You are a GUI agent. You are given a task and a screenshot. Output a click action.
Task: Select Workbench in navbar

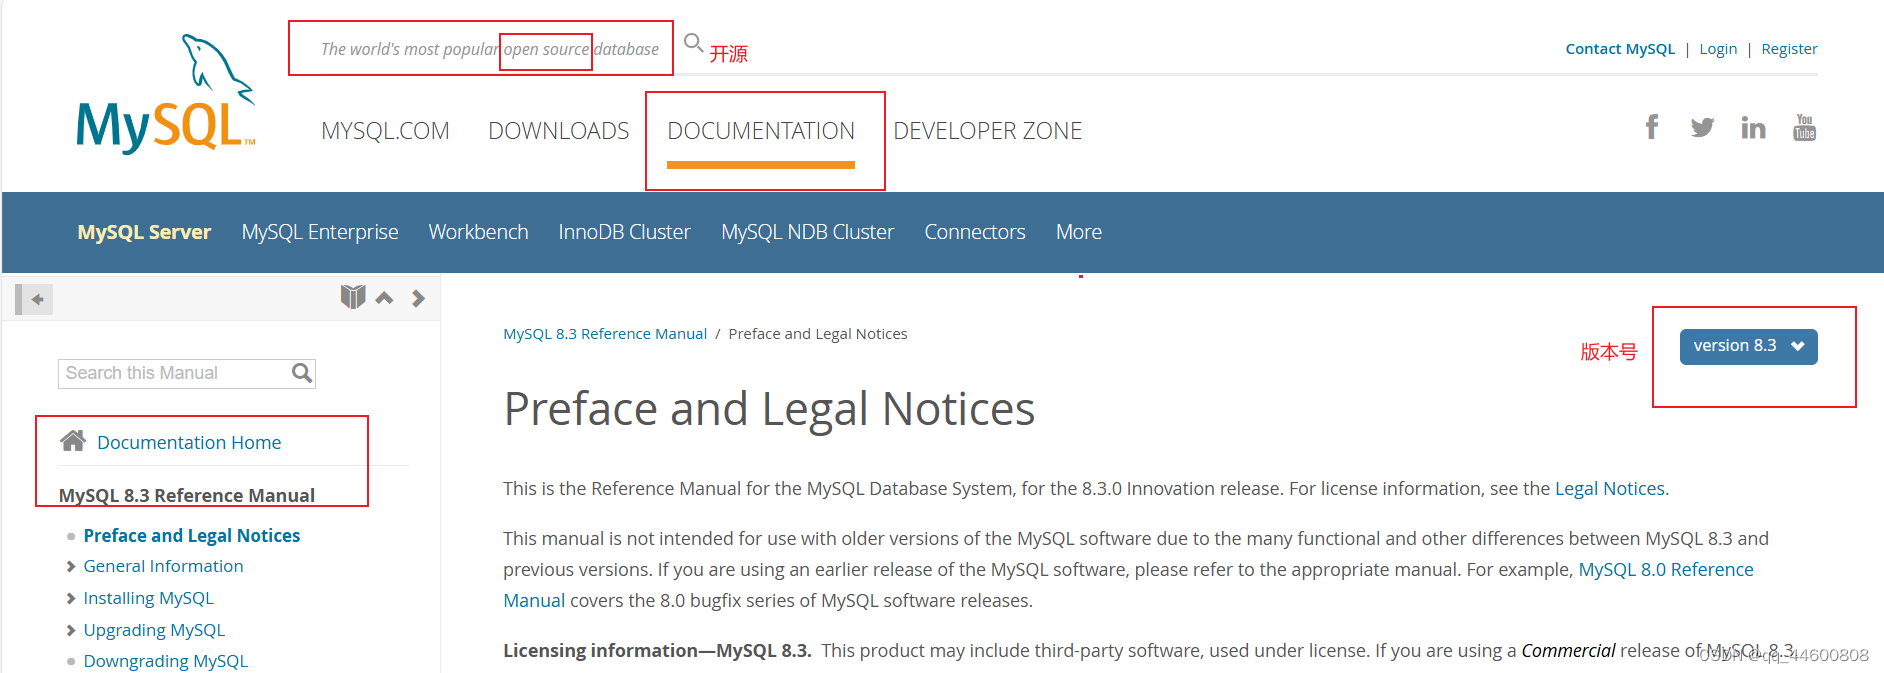(x=478, y=232)
